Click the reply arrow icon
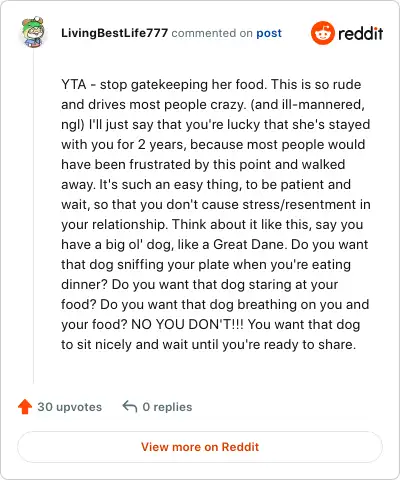The image size is (400, 480). coord(130,407)
